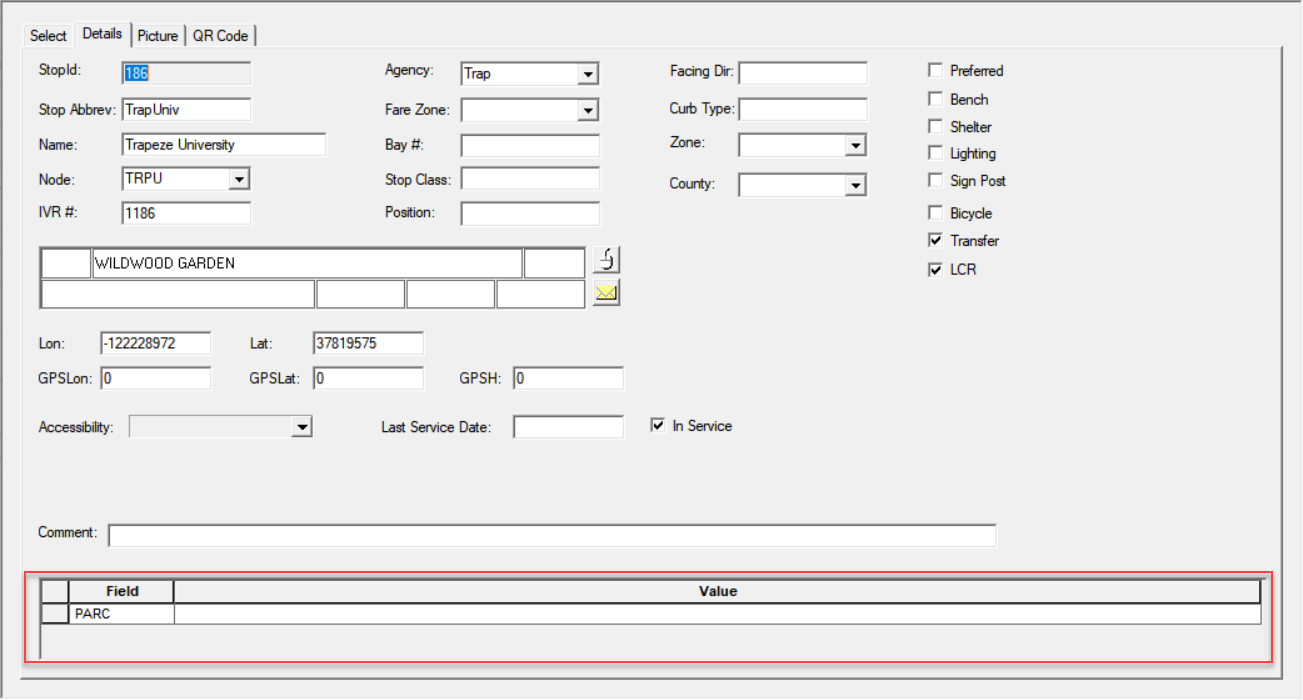Expand the Fare Zone dropdown

(590, 109)
